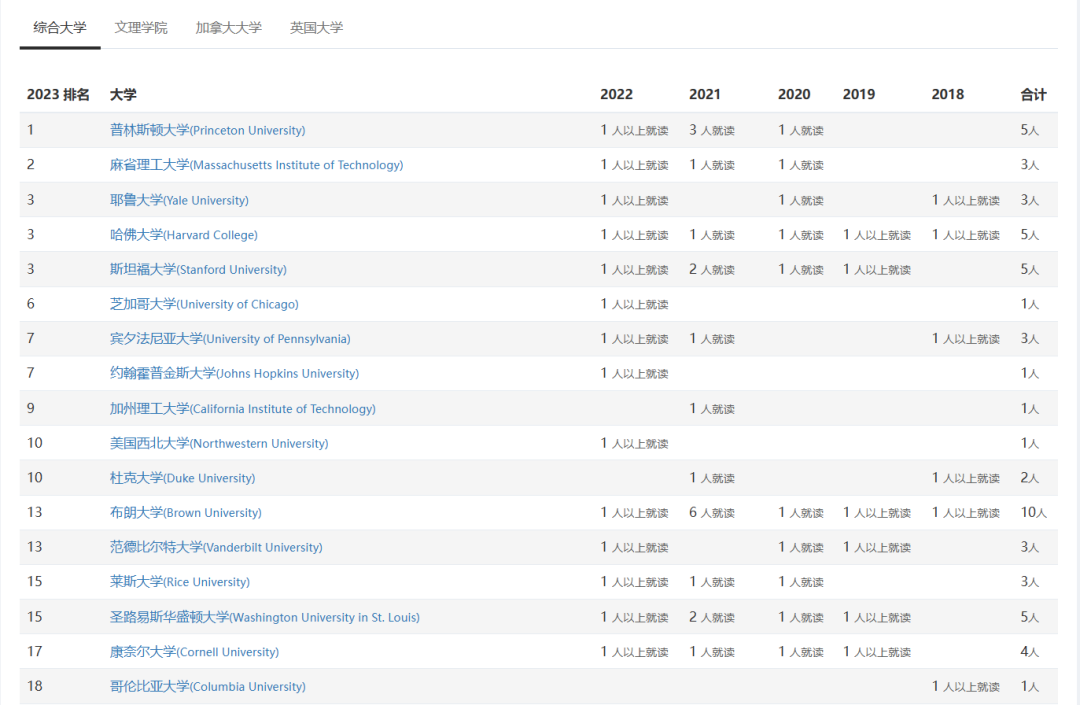Click the 大学 column header
The image size is (1080, 705).
[x=123, y=94]
